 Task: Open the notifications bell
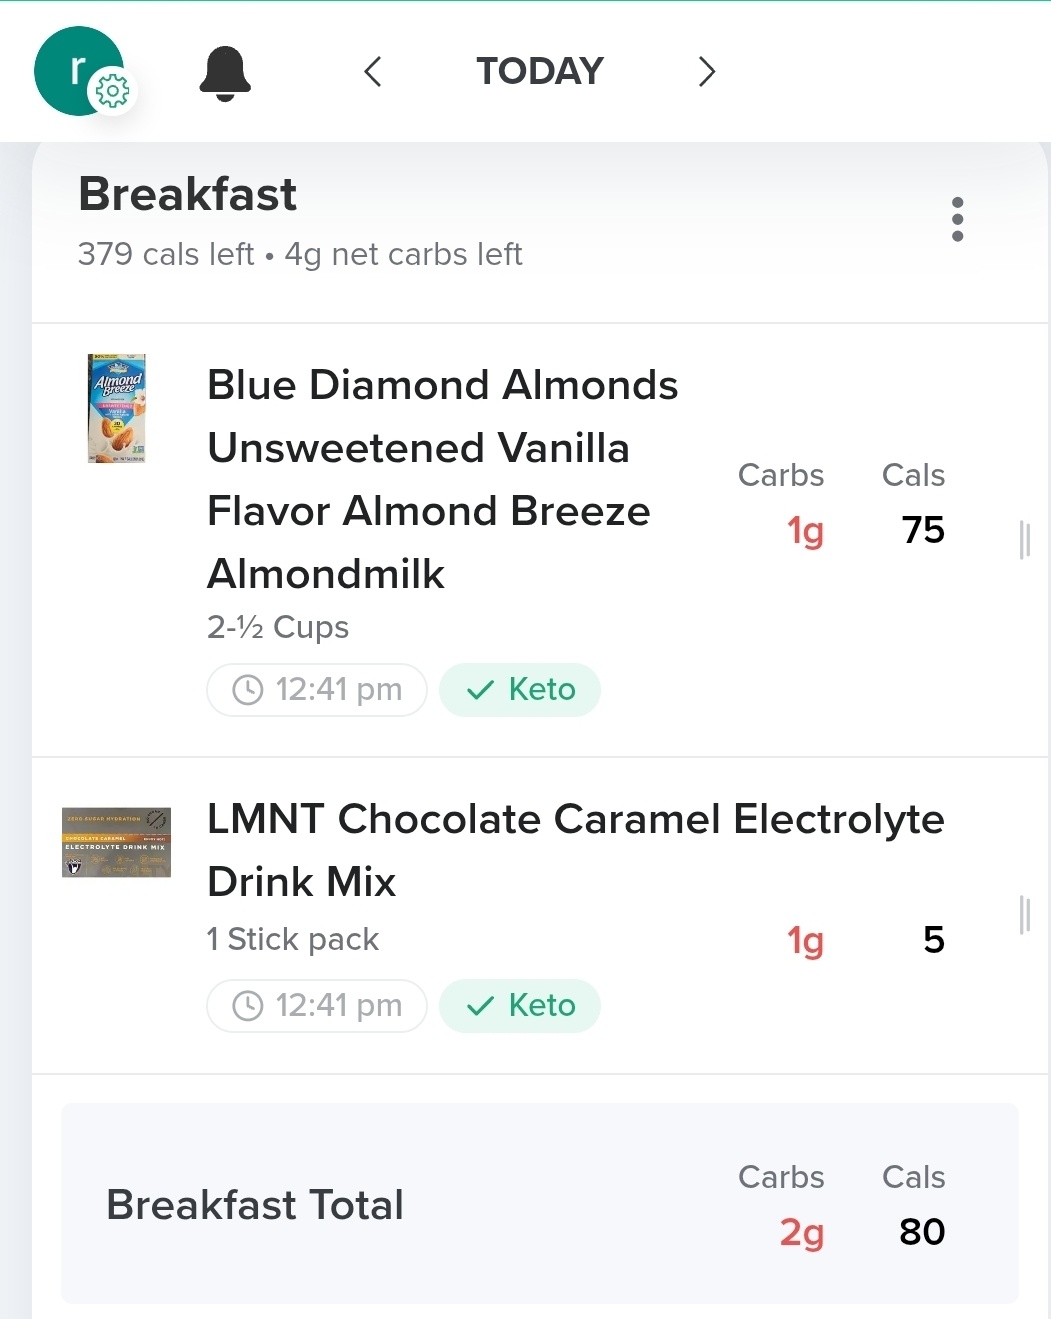pyautogui.click(x=225, y=73)
